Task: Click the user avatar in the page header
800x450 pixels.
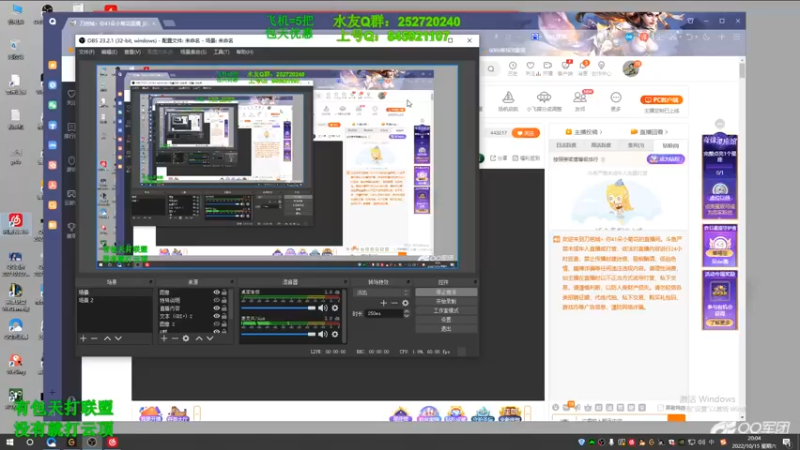Action: tap(631, 68)
